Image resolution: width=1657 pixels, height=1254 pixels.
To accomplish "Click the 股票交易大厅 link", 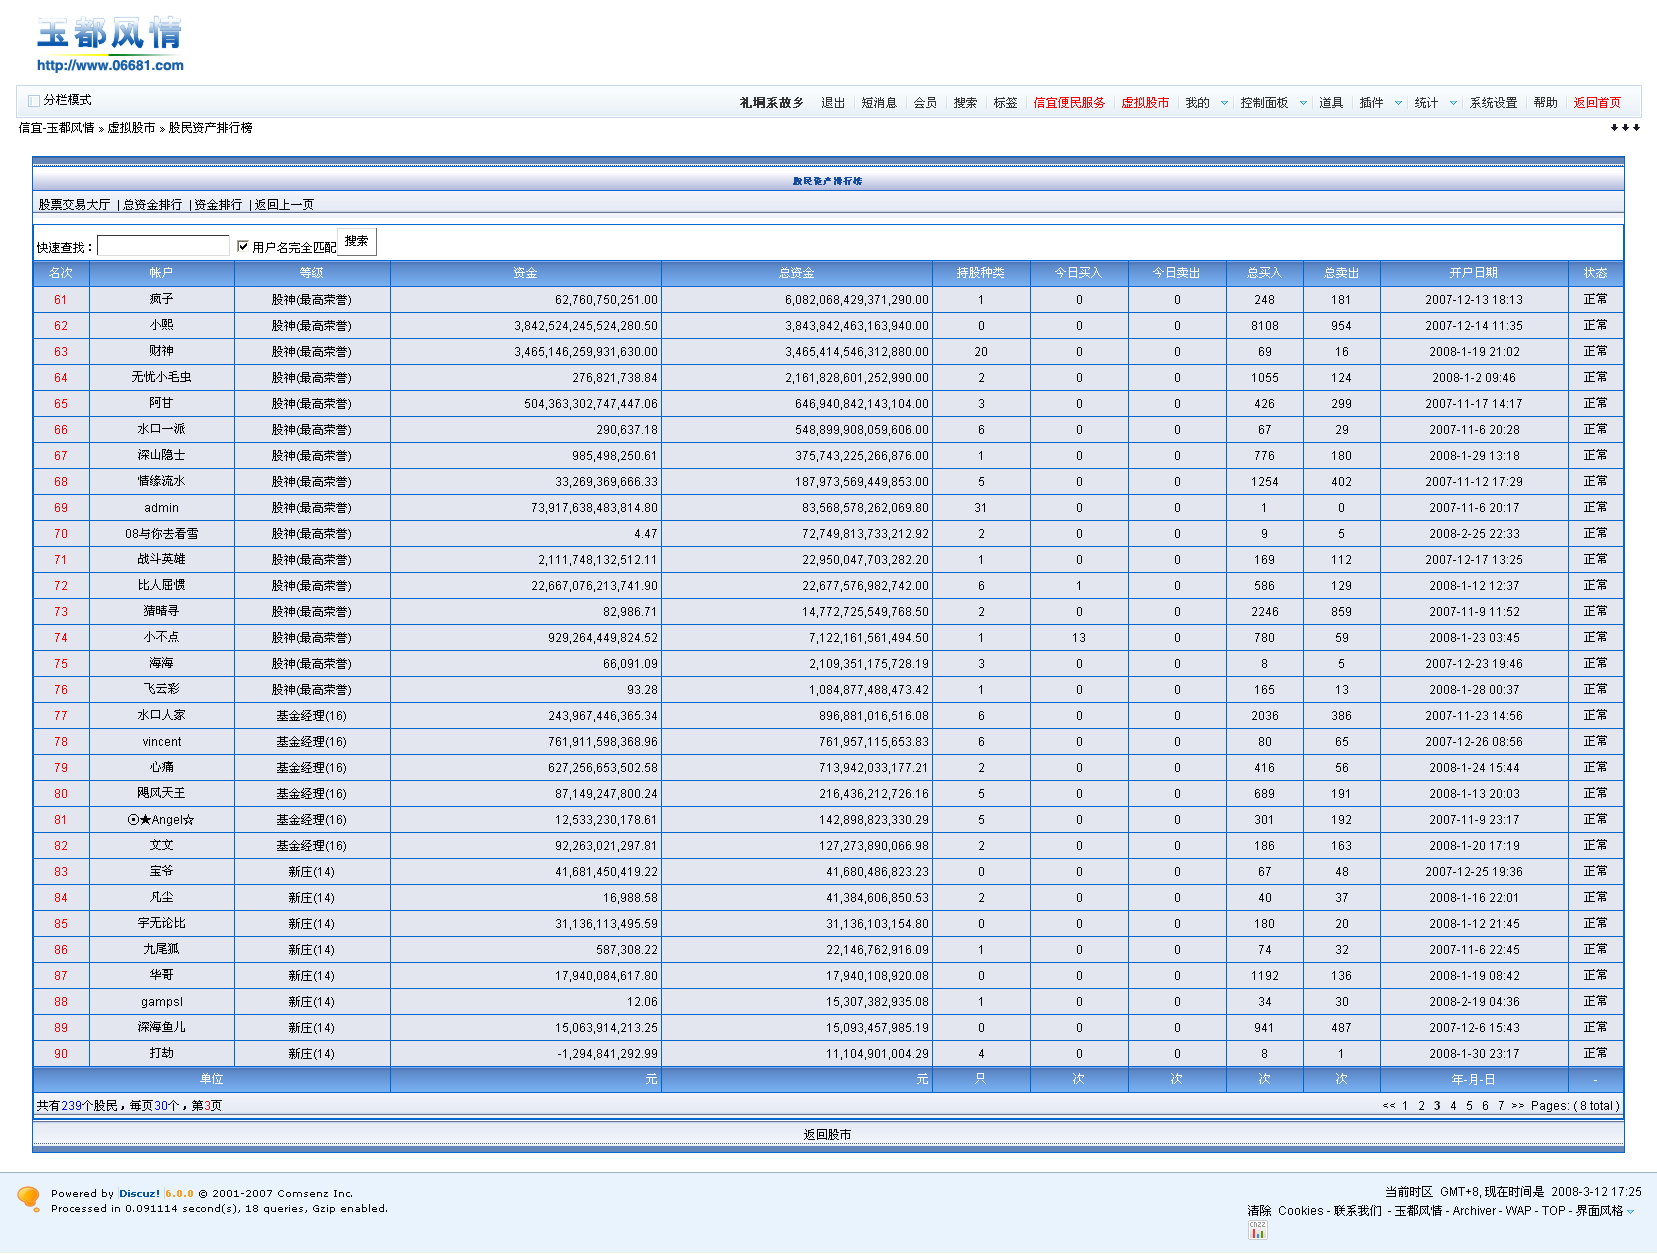I will click(x=74, y=205).
